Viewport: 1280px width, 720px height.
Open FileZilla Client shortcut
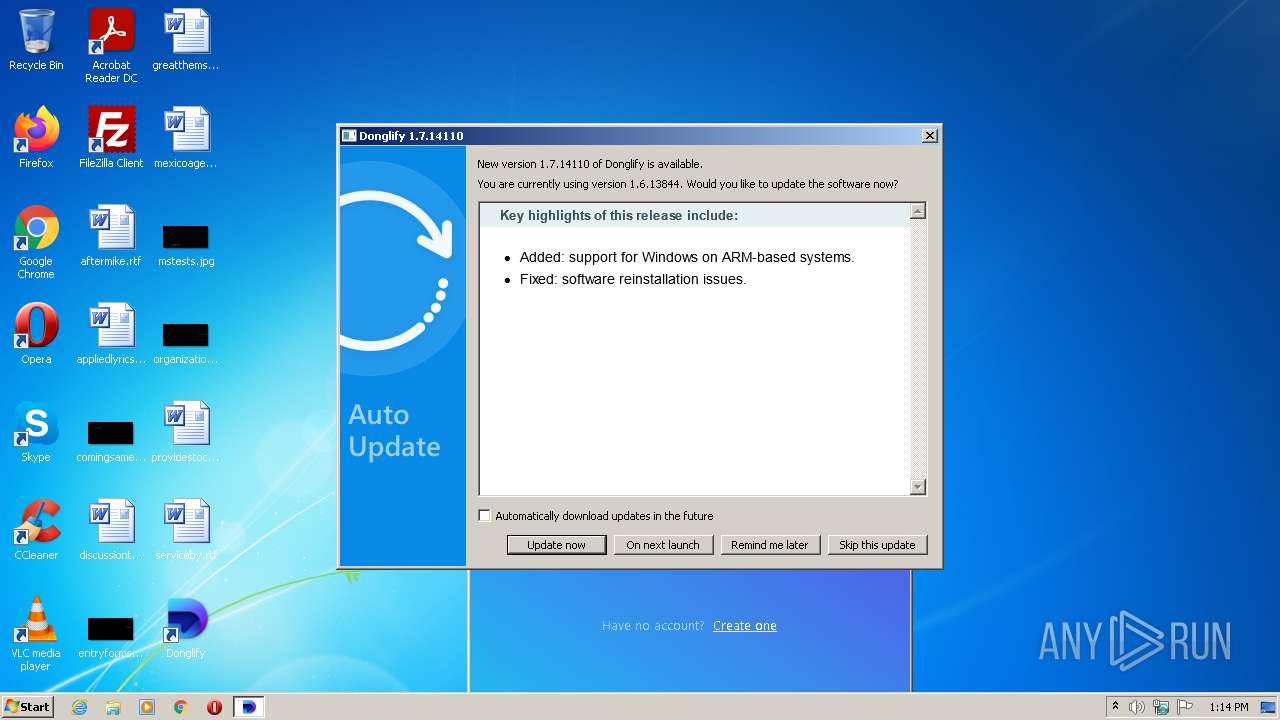pos(111,138)
